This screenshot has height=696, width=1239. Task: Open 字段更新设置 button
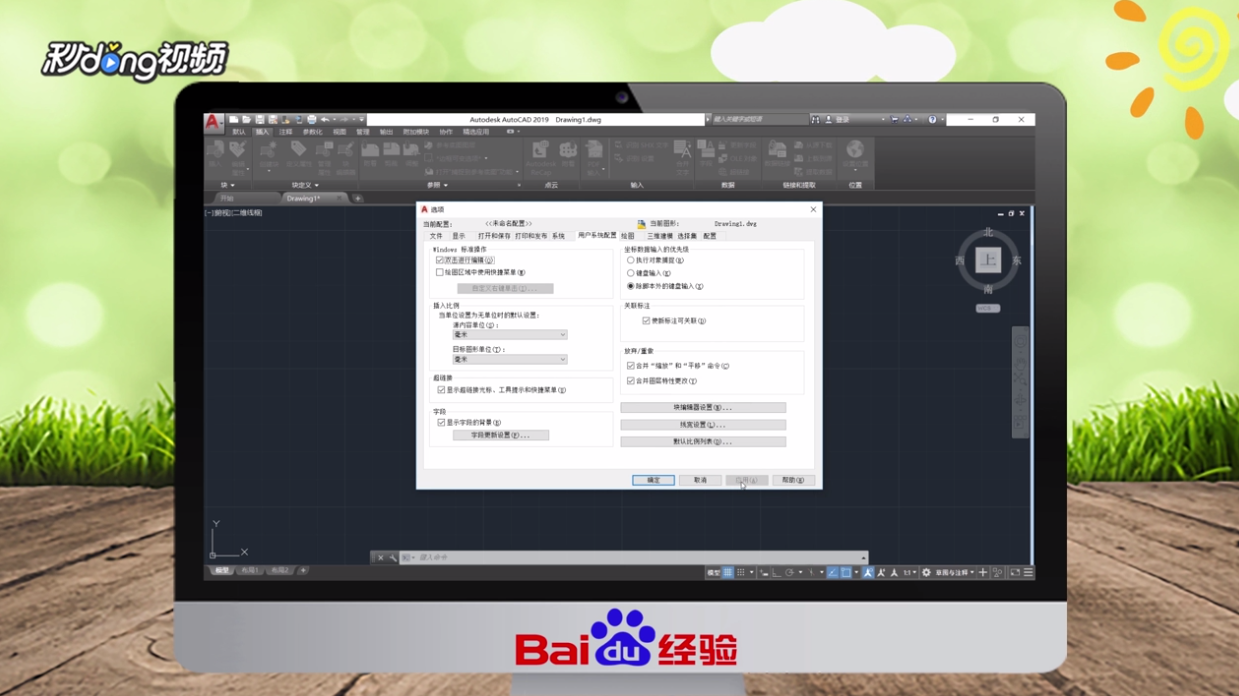(501, 435)
